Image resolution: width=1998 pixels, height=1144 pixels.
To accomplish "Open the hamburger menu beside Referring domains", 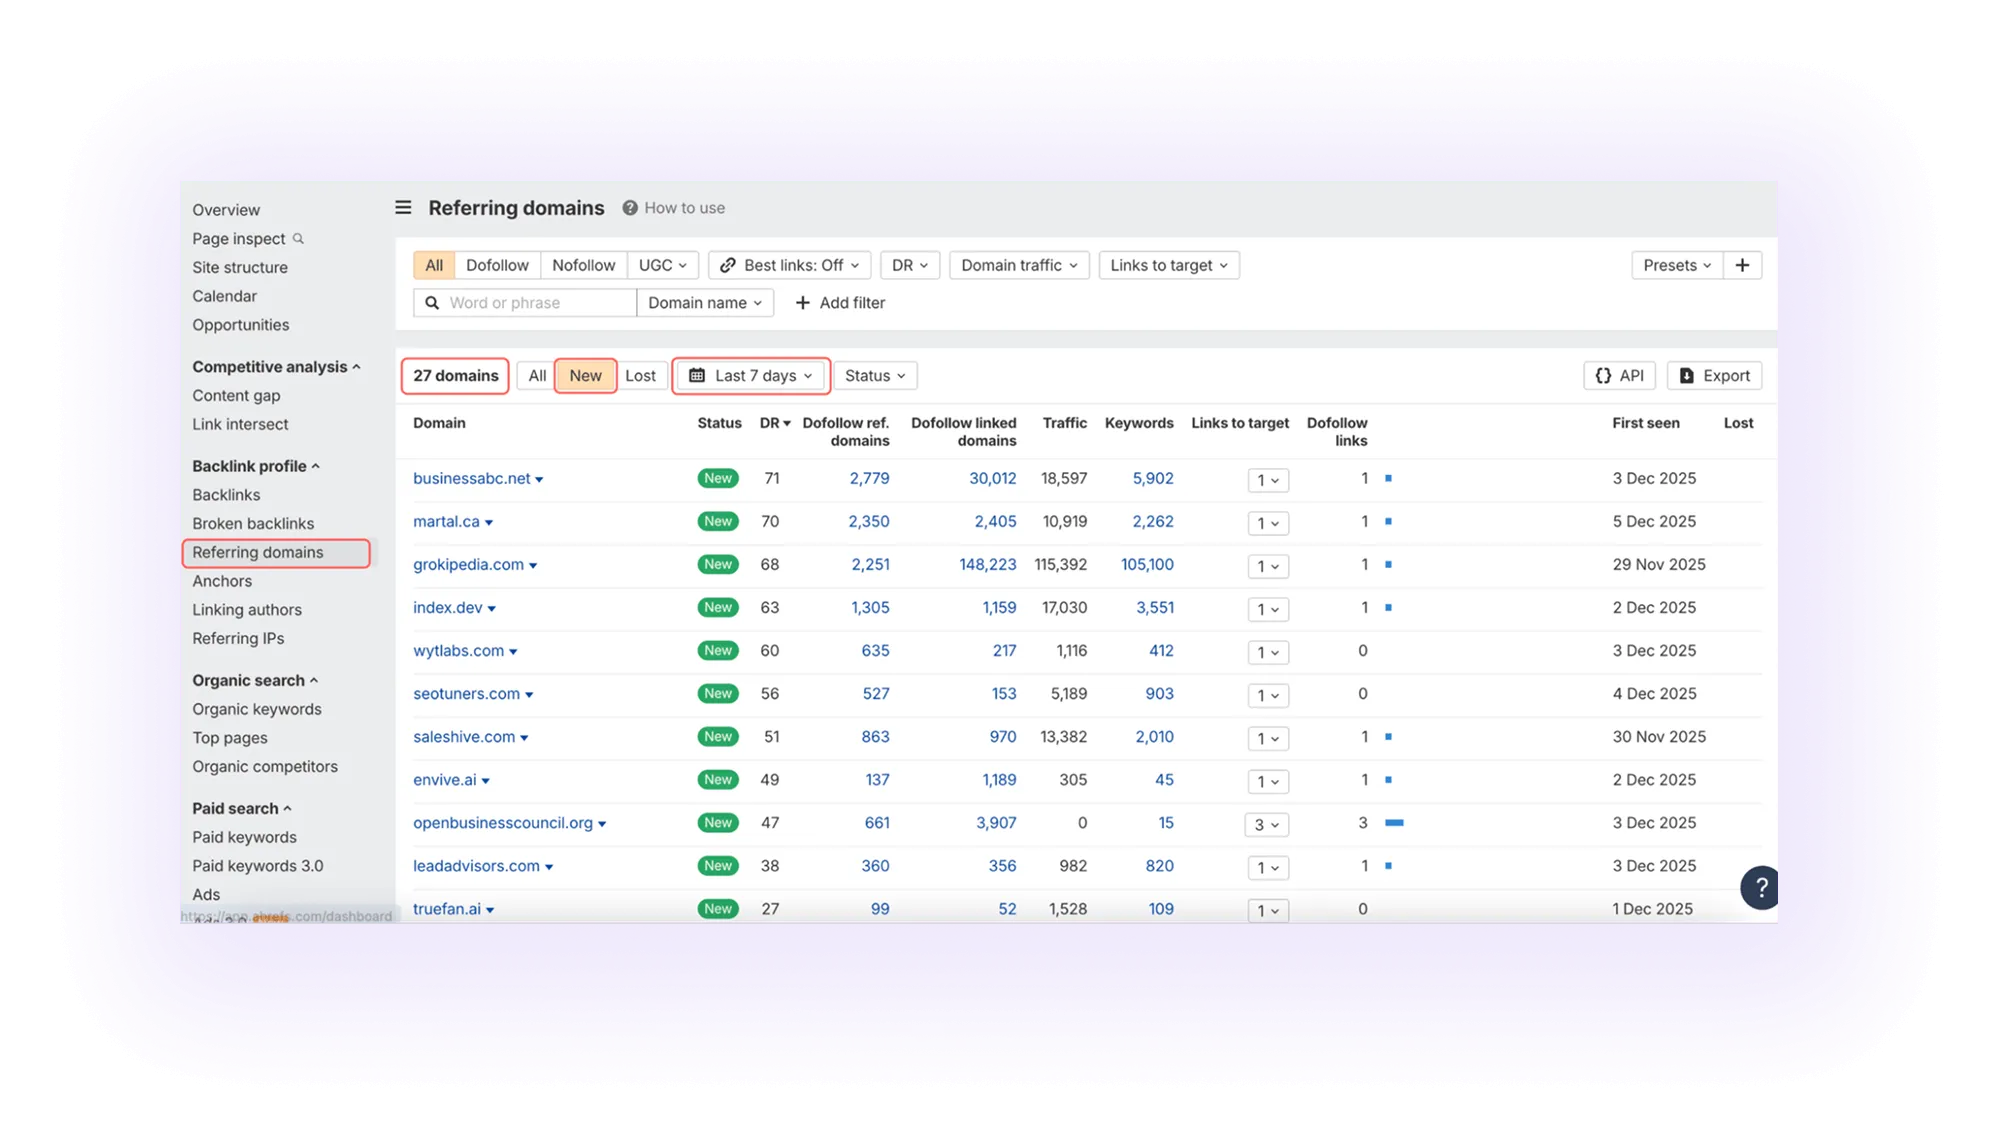I will click(x=403, y=207).
